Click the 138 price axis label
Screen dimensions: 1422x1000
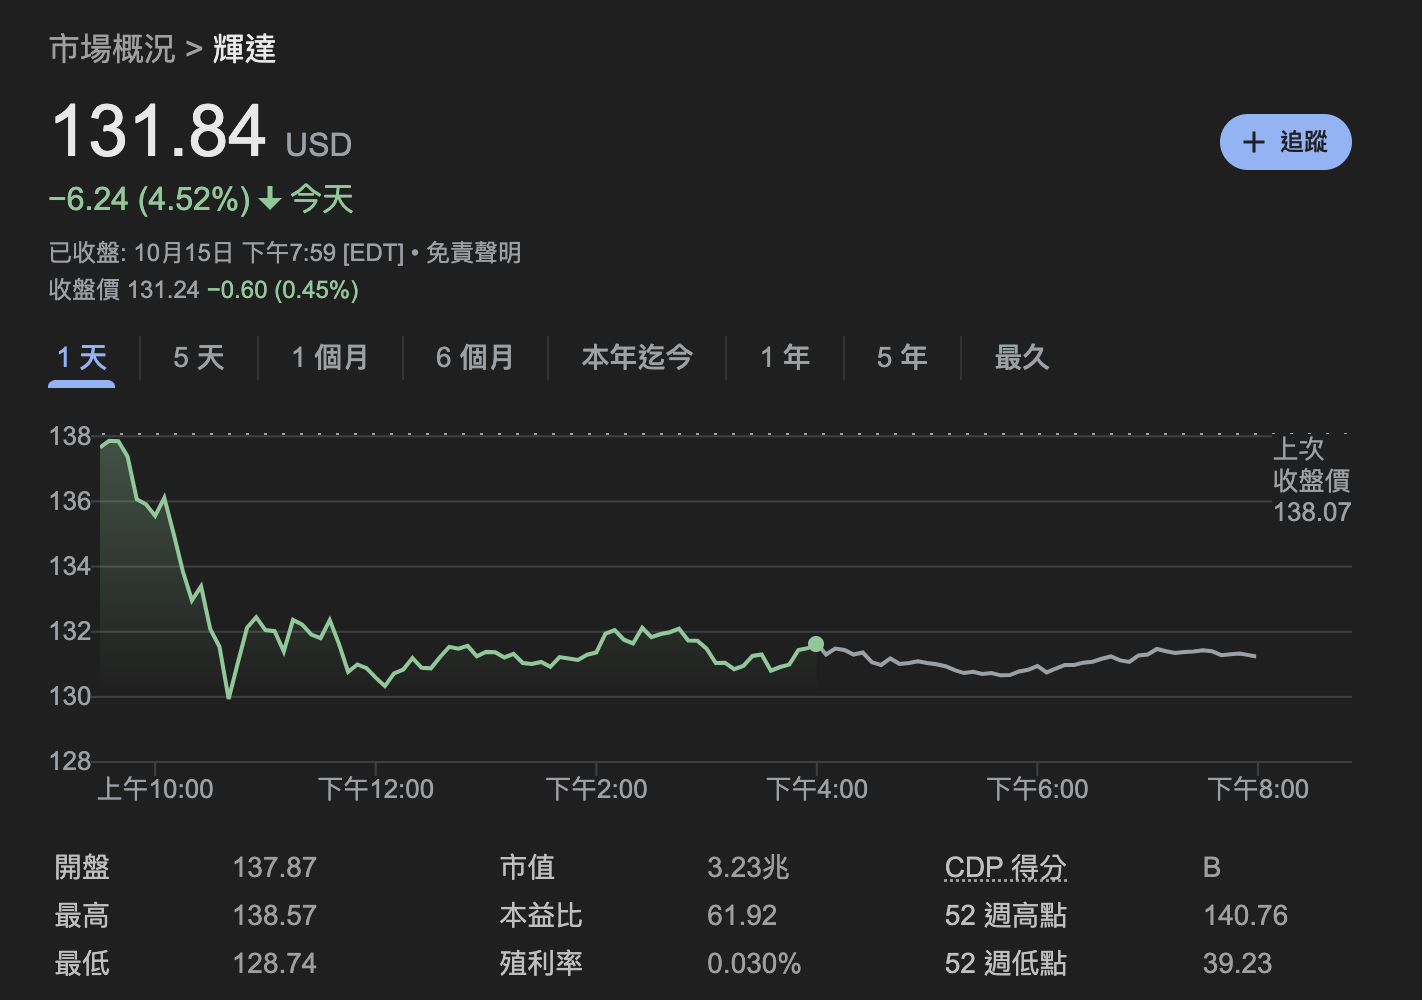pyautogui.click(x=70, y=436)
